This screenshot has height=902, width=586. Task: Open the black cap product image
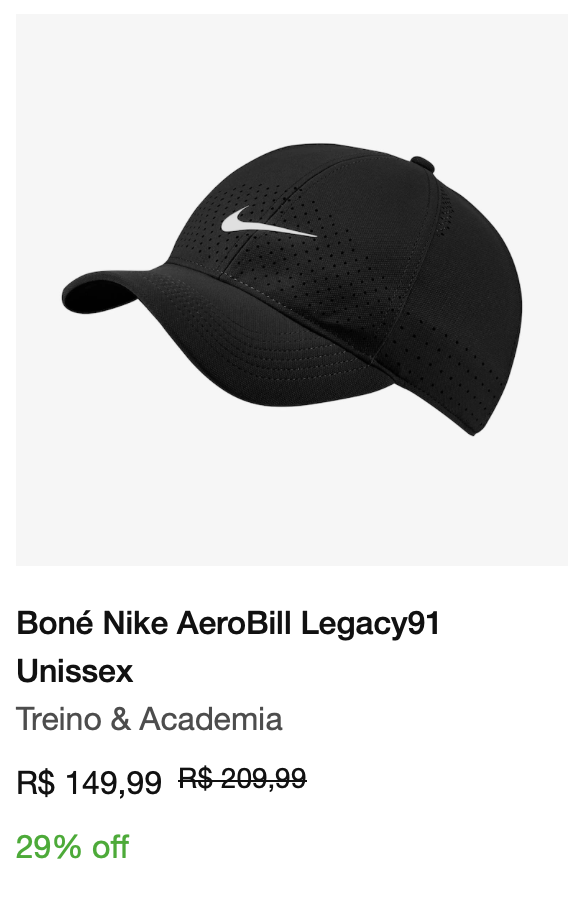click(x=292, y=289)
